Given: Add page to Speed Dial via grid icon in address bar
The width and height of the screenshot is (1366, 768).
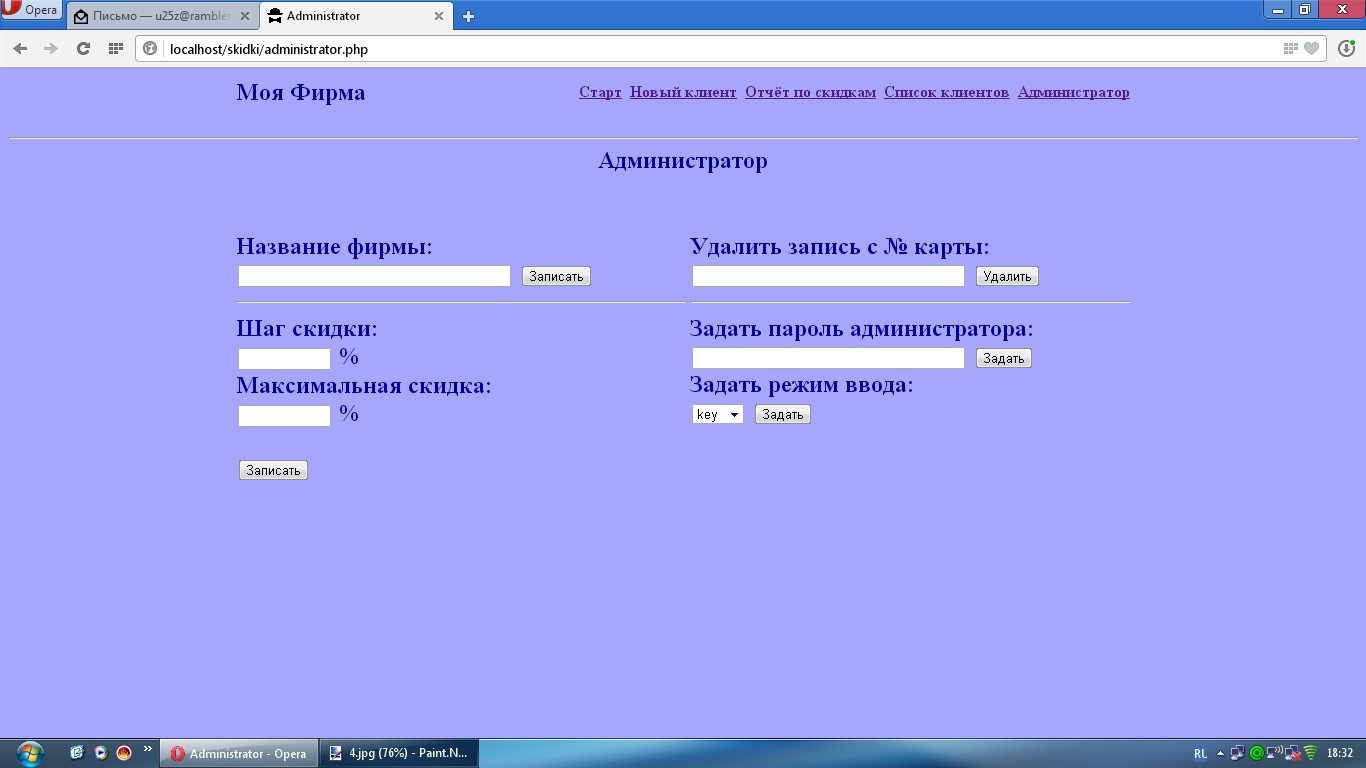Looking at the screenshot, I should [1290, 48].
